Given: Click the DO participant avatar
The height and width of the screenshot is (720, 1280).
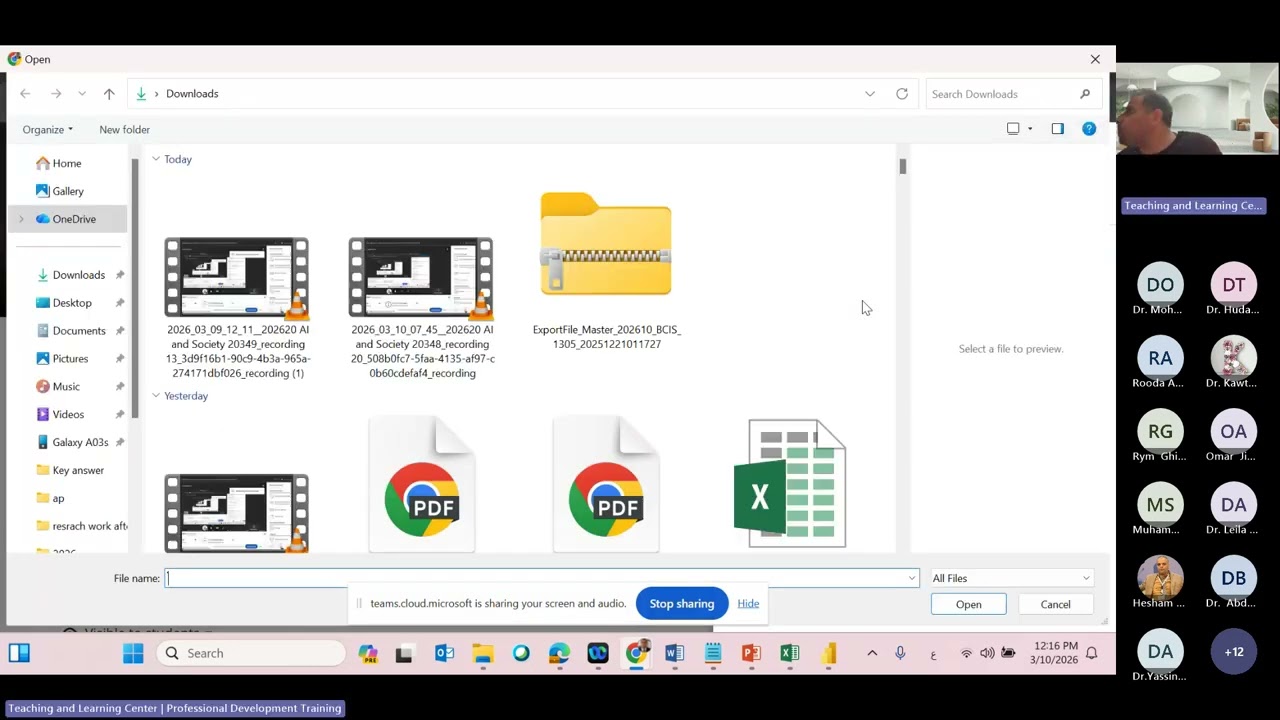Looking at the screenshot, I should [x=1160, y=285].
